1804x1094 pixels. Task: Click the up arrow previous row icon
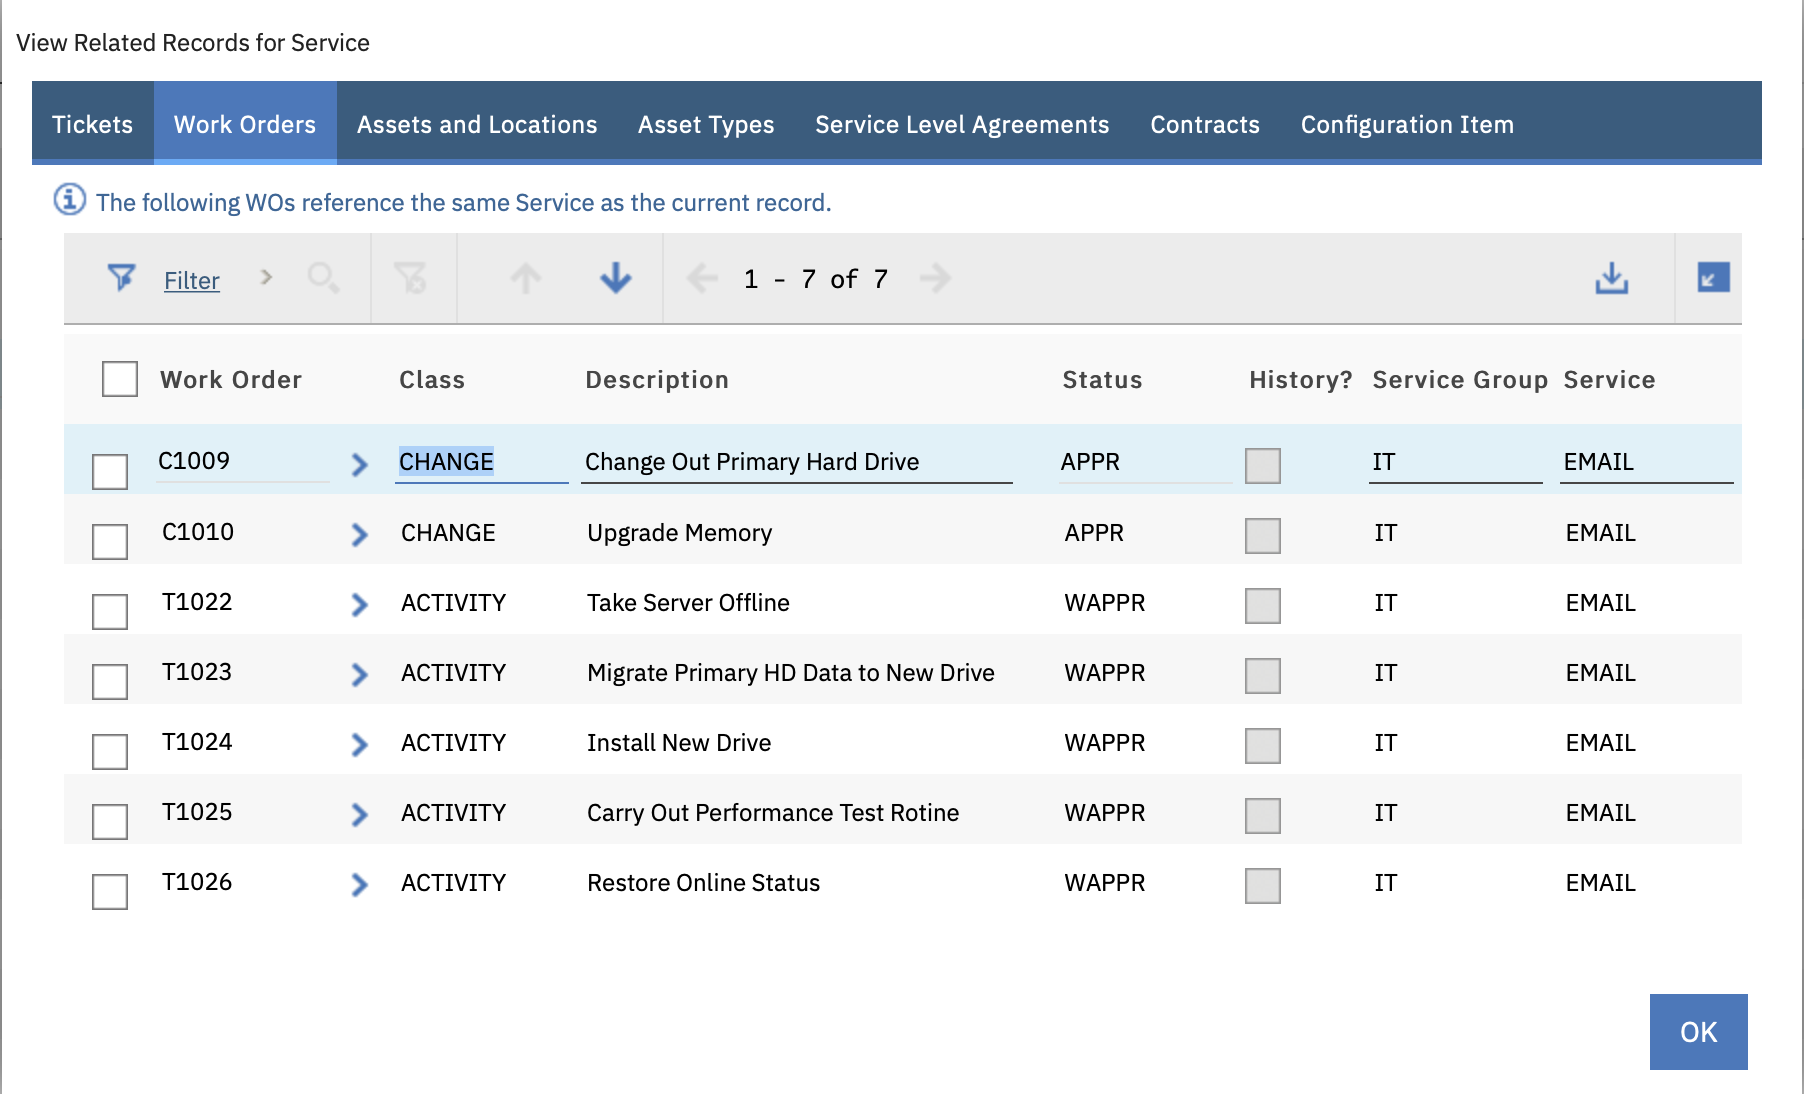pyautogui.click(x=526, y=278)
